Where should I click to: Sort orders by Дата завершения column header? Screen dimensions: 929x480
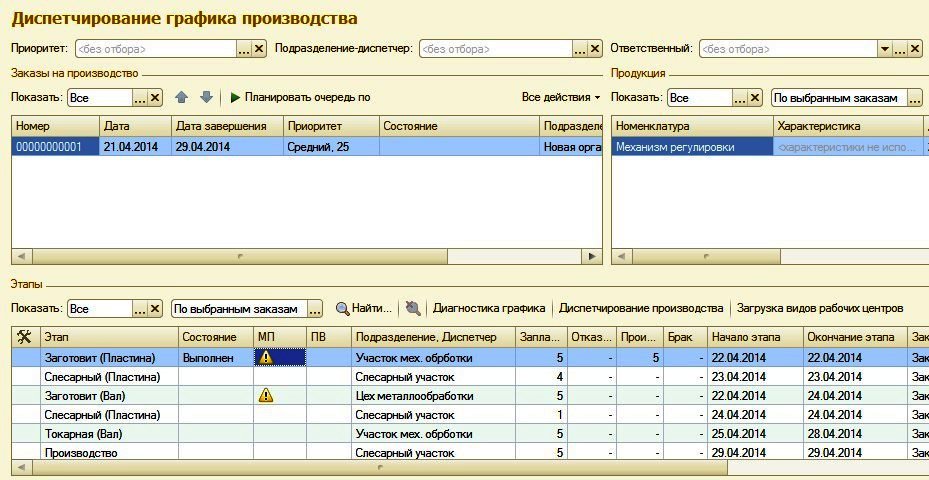228,126
